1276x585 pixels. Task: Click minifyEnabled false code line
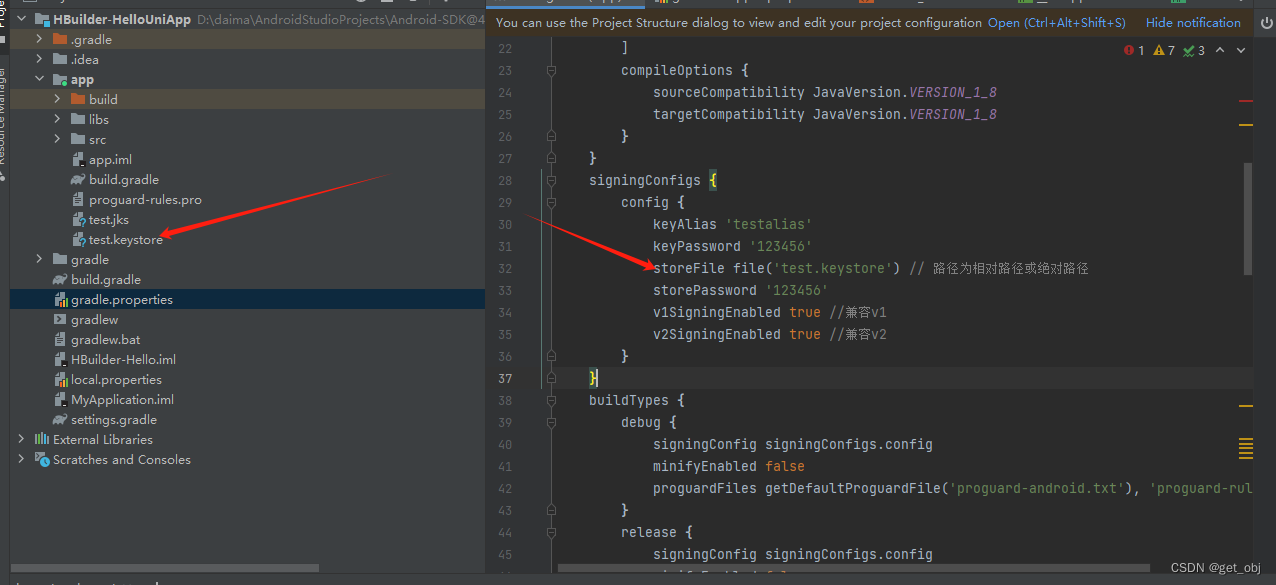point(729,466)
